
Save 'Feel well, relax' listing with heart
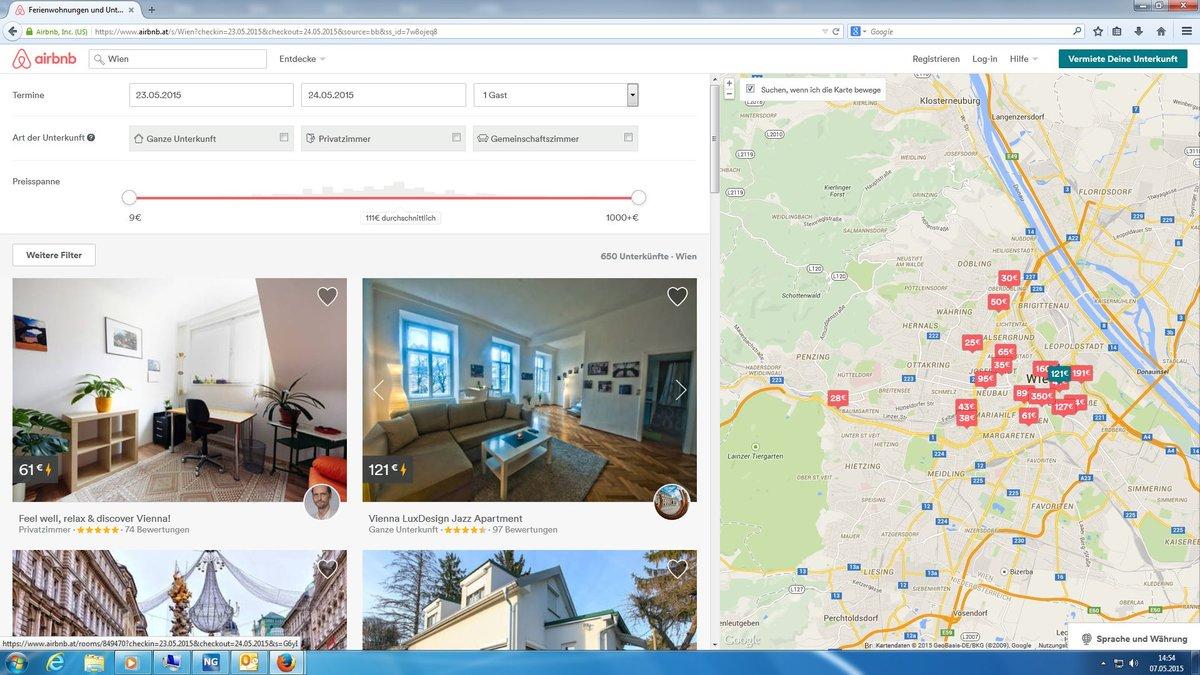[327, 296]
